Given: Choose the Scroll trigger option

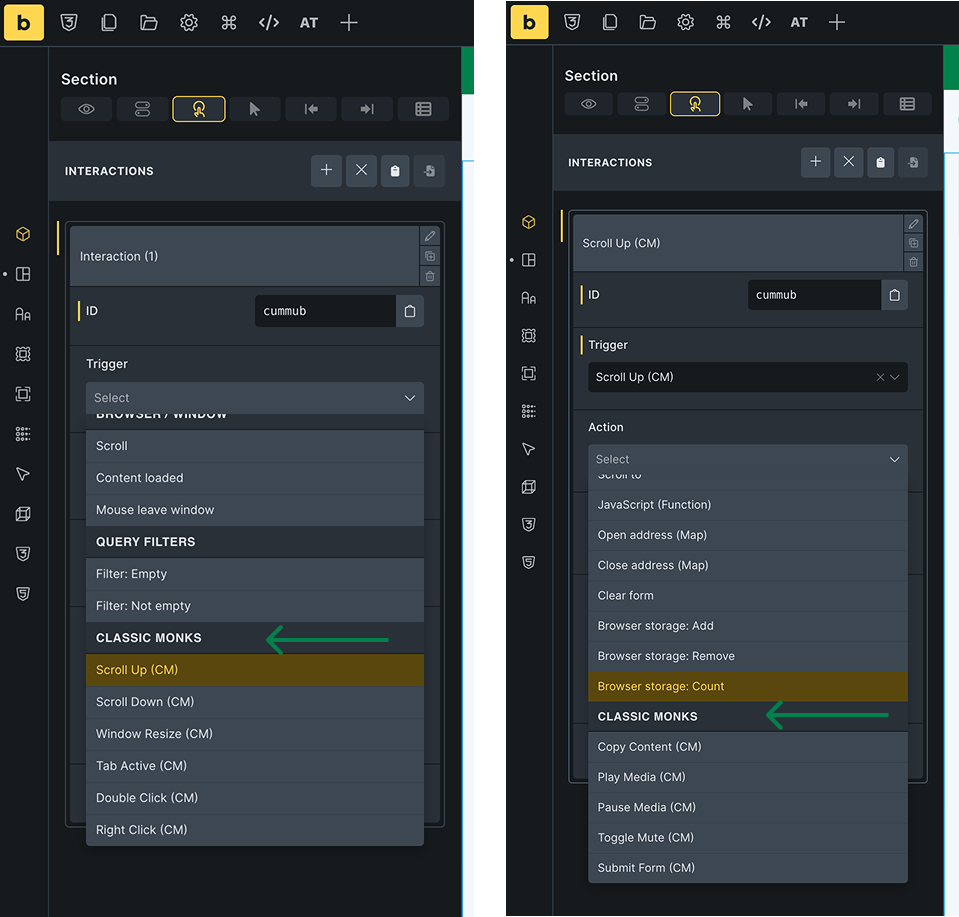Looking at the screenshot, I should [254, 446].
